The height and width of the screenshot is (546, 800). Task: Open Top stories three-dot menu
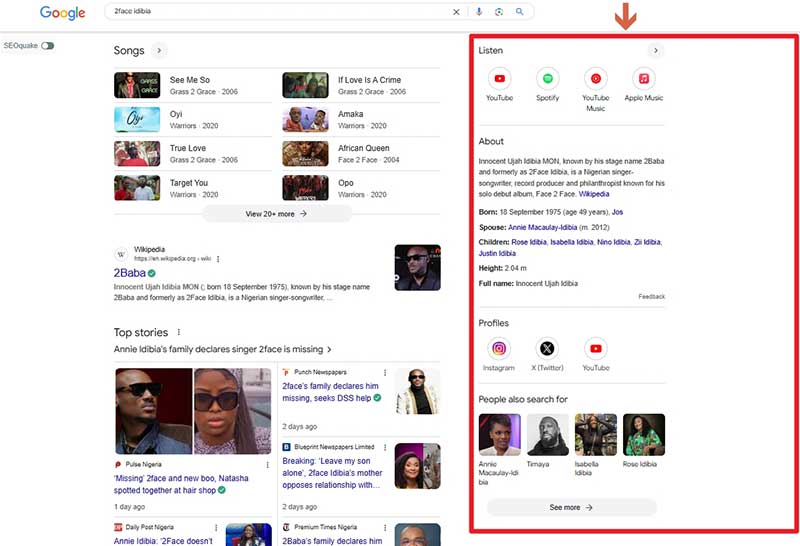pos(179,332)
